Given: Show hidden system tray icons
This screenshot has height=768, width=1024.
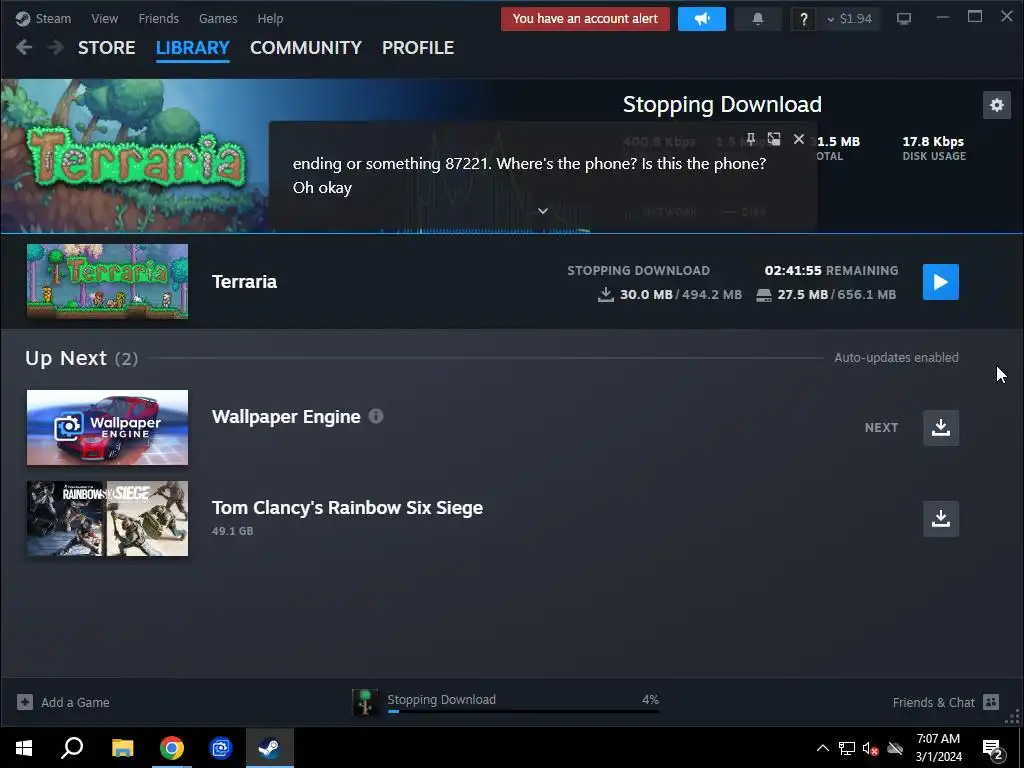Looking at the screenshot, I should (823, 748).
